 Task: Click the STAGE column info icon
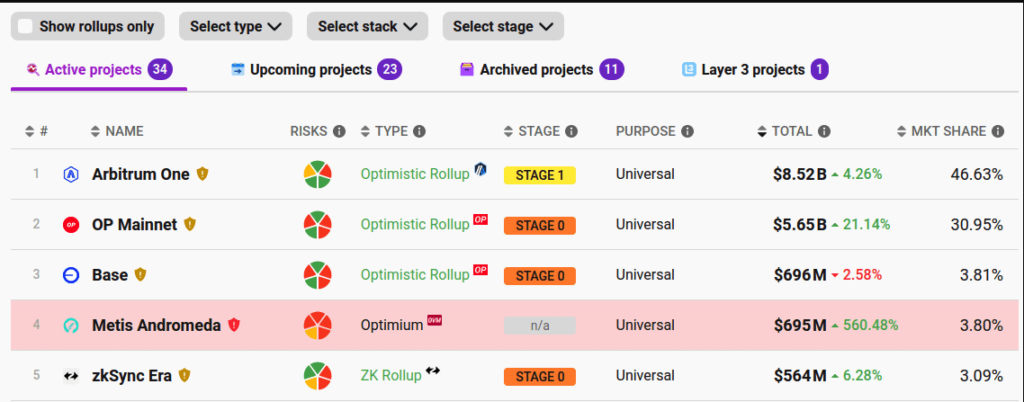pos(570,131)
